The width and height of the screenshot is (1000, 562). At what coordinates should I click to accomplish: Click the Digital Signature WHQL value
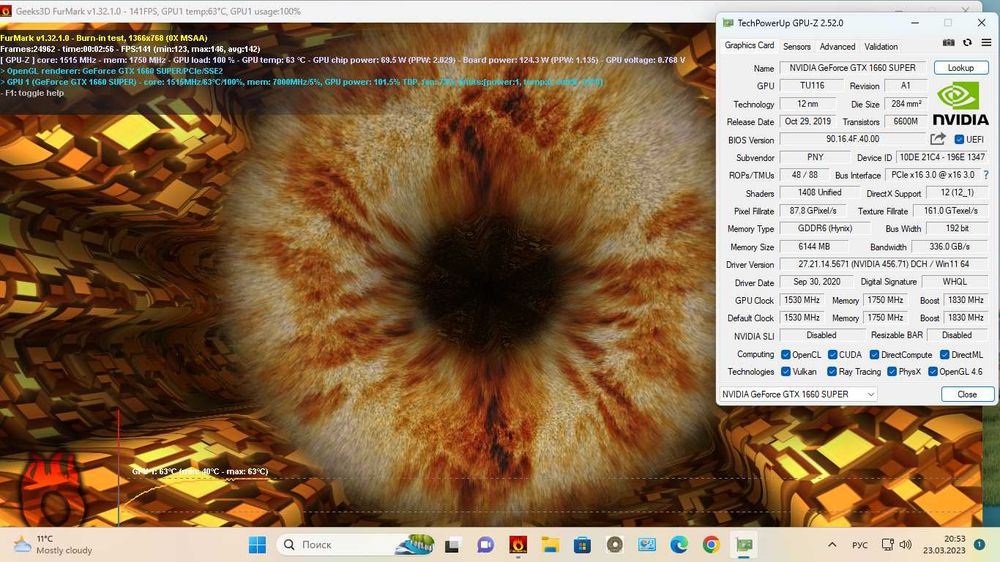point(954,281)
